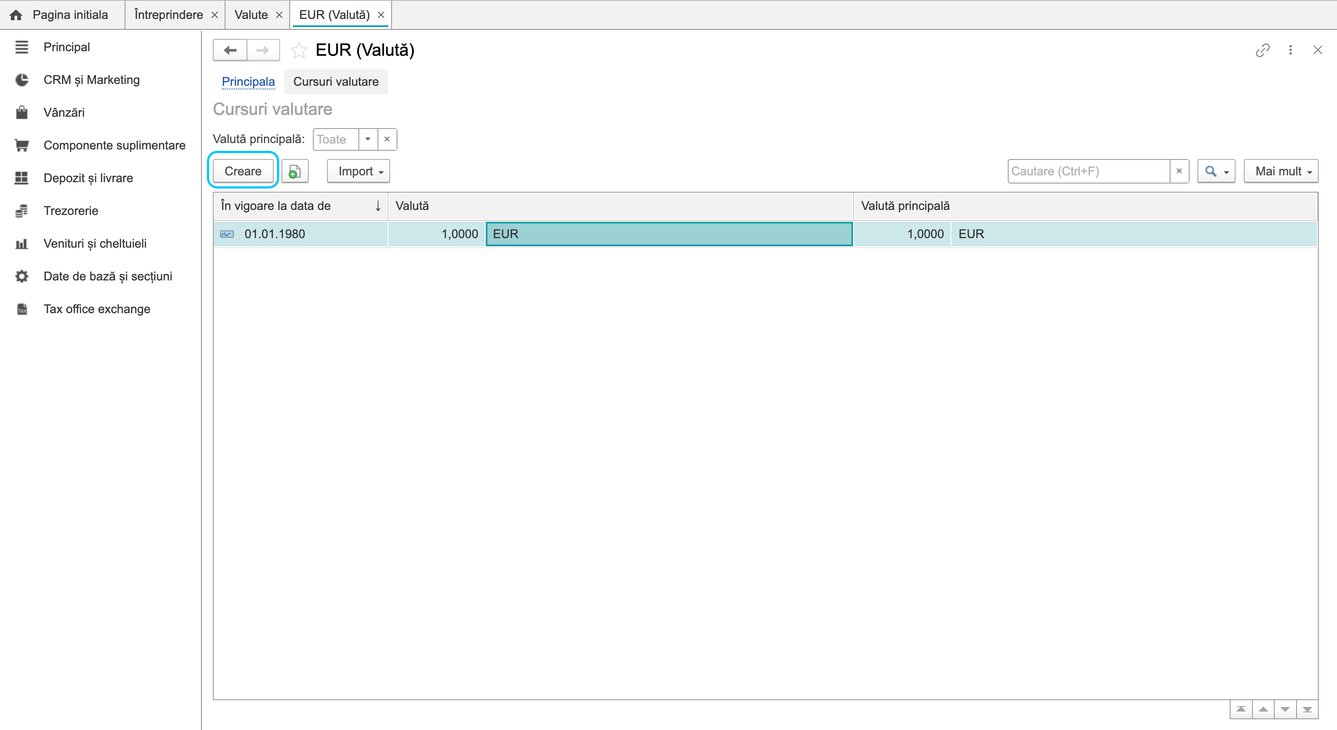Clear the search box with its X
1337x730 pixels.
click(x=1179, y=171)
